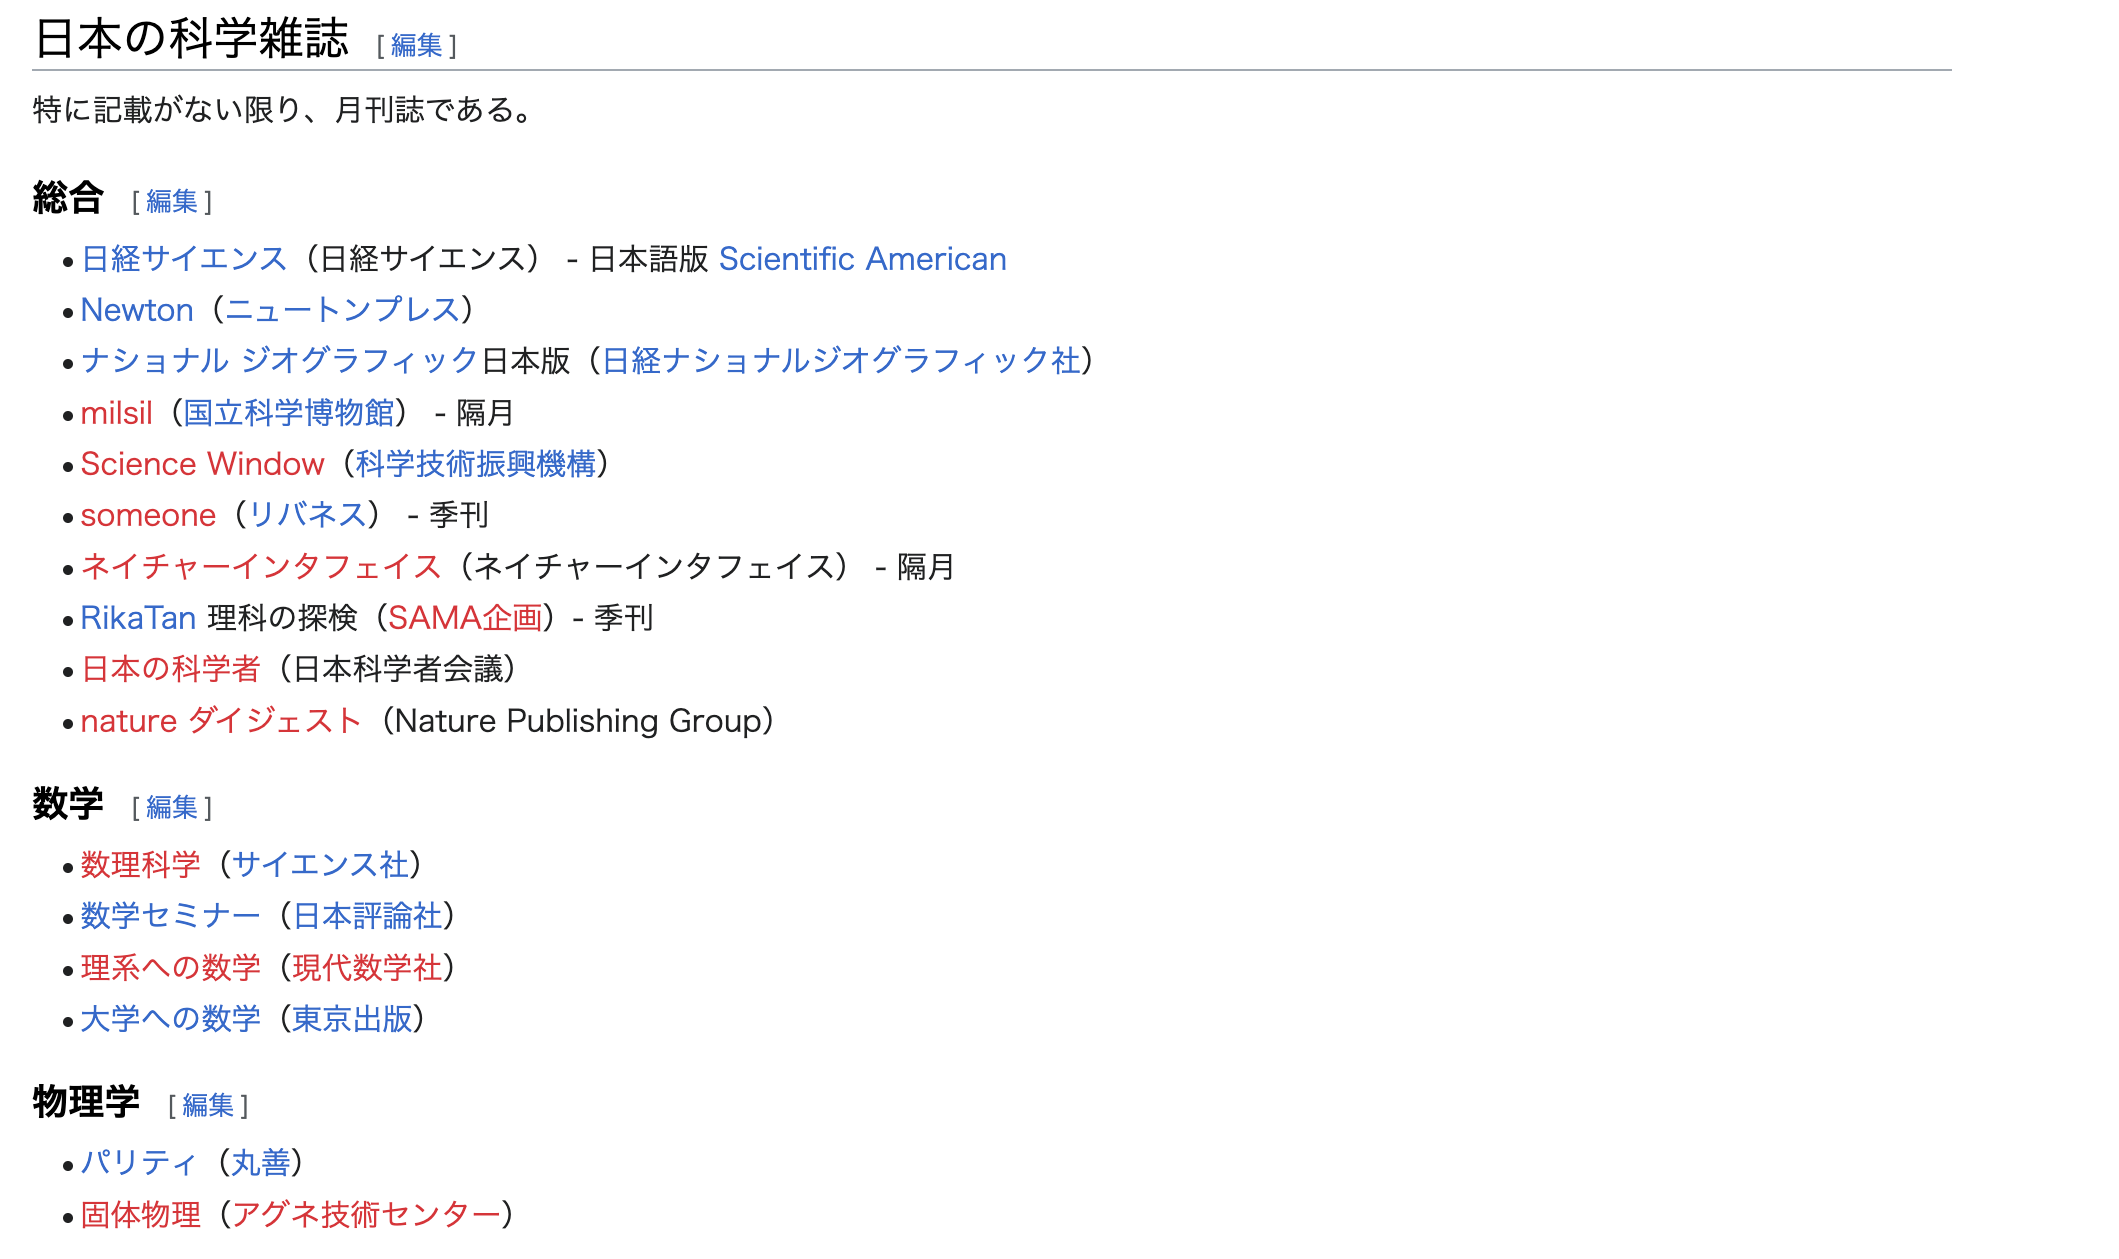Click the リバネス publisher link
The height and width of the screenshot is (1259, 2119).
pyautogui.click(x=307, y=515)
